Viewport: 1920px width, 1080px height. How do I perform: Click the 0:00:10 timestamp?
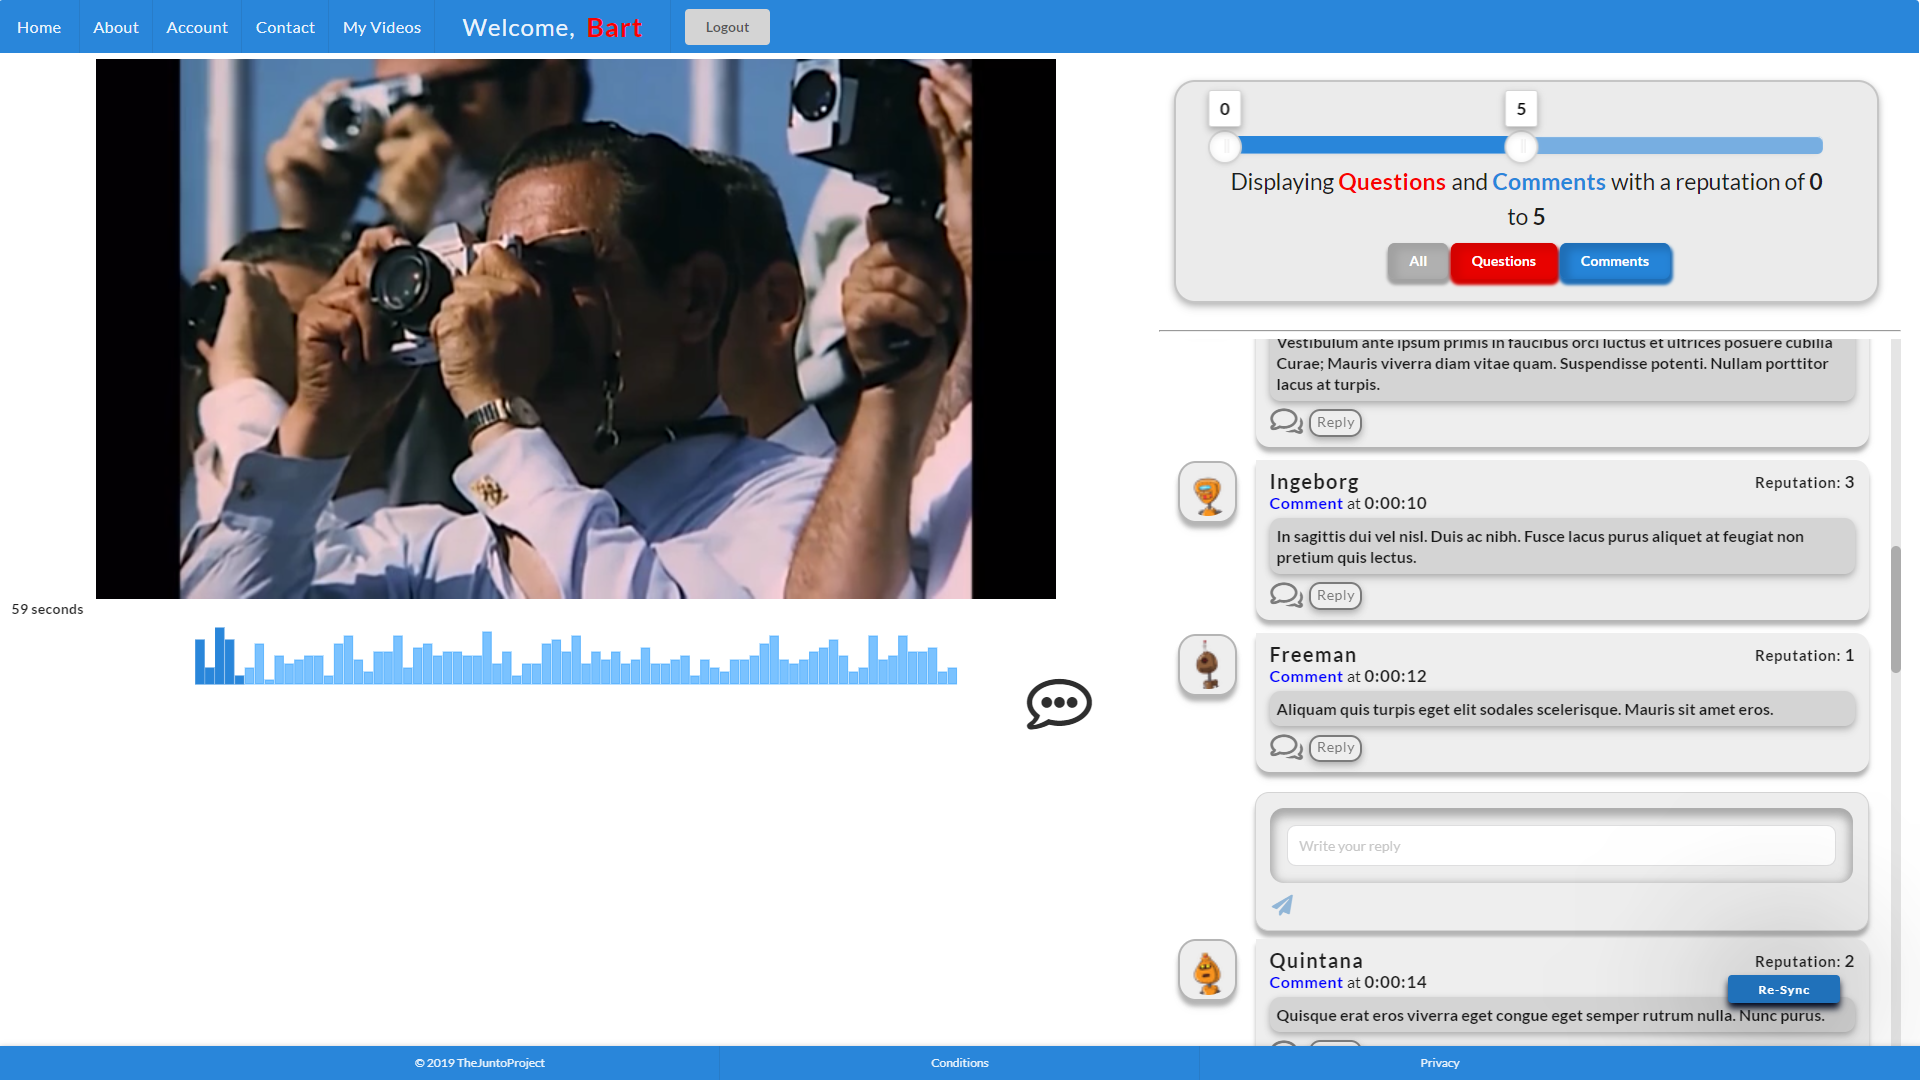tap(1395, 504)
